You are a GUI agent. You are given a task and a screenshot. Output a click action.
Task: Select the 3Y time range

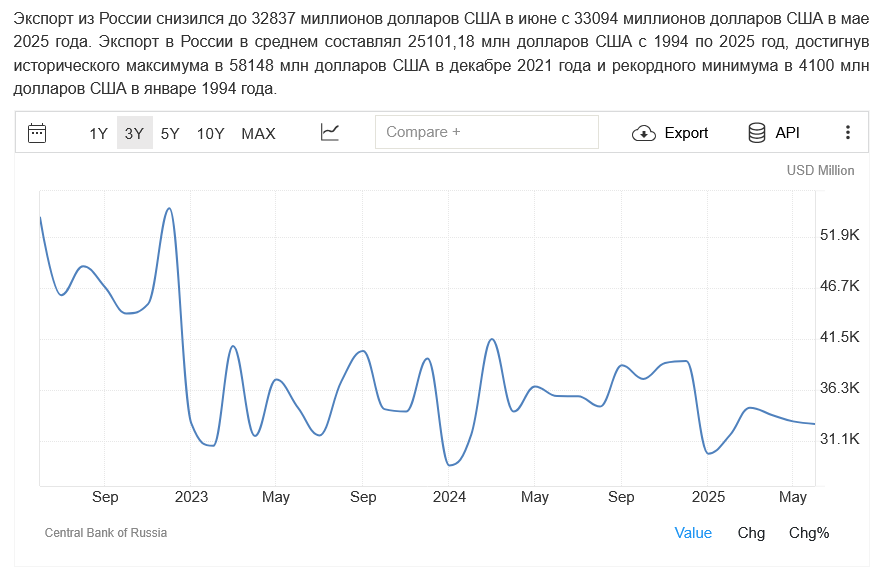click(134, 133)
